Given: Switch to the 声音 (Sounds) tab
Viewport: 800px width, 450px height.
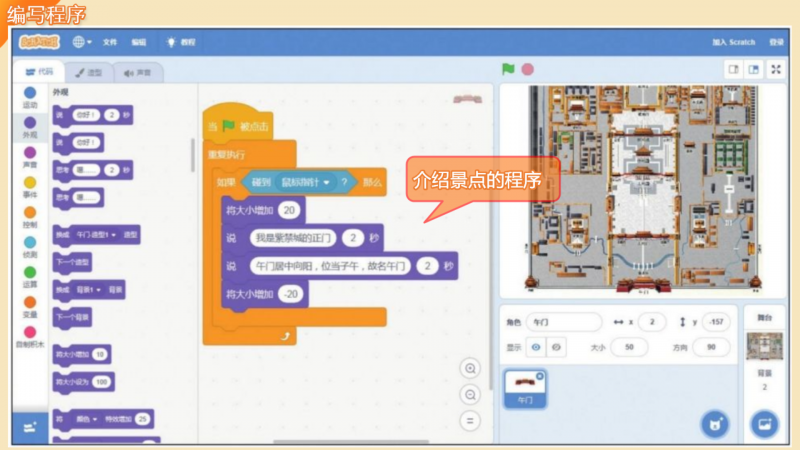Looking at the screenshot, I should (x=138, y=73).
